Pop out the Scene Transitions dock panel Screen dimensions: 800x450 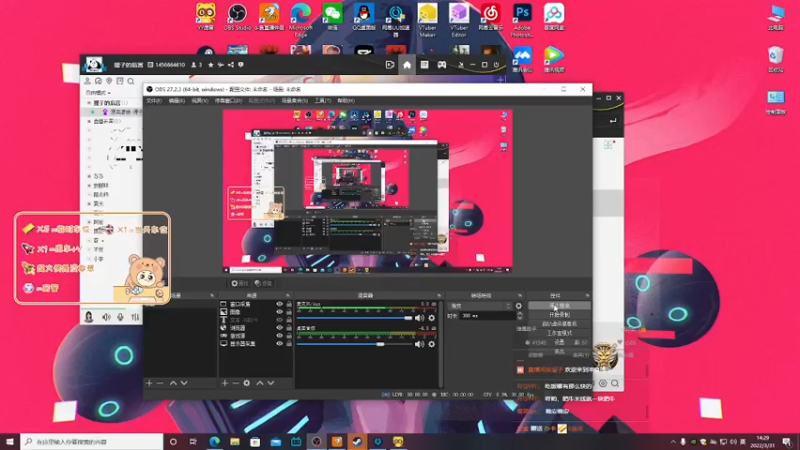(x=520, y=295)
